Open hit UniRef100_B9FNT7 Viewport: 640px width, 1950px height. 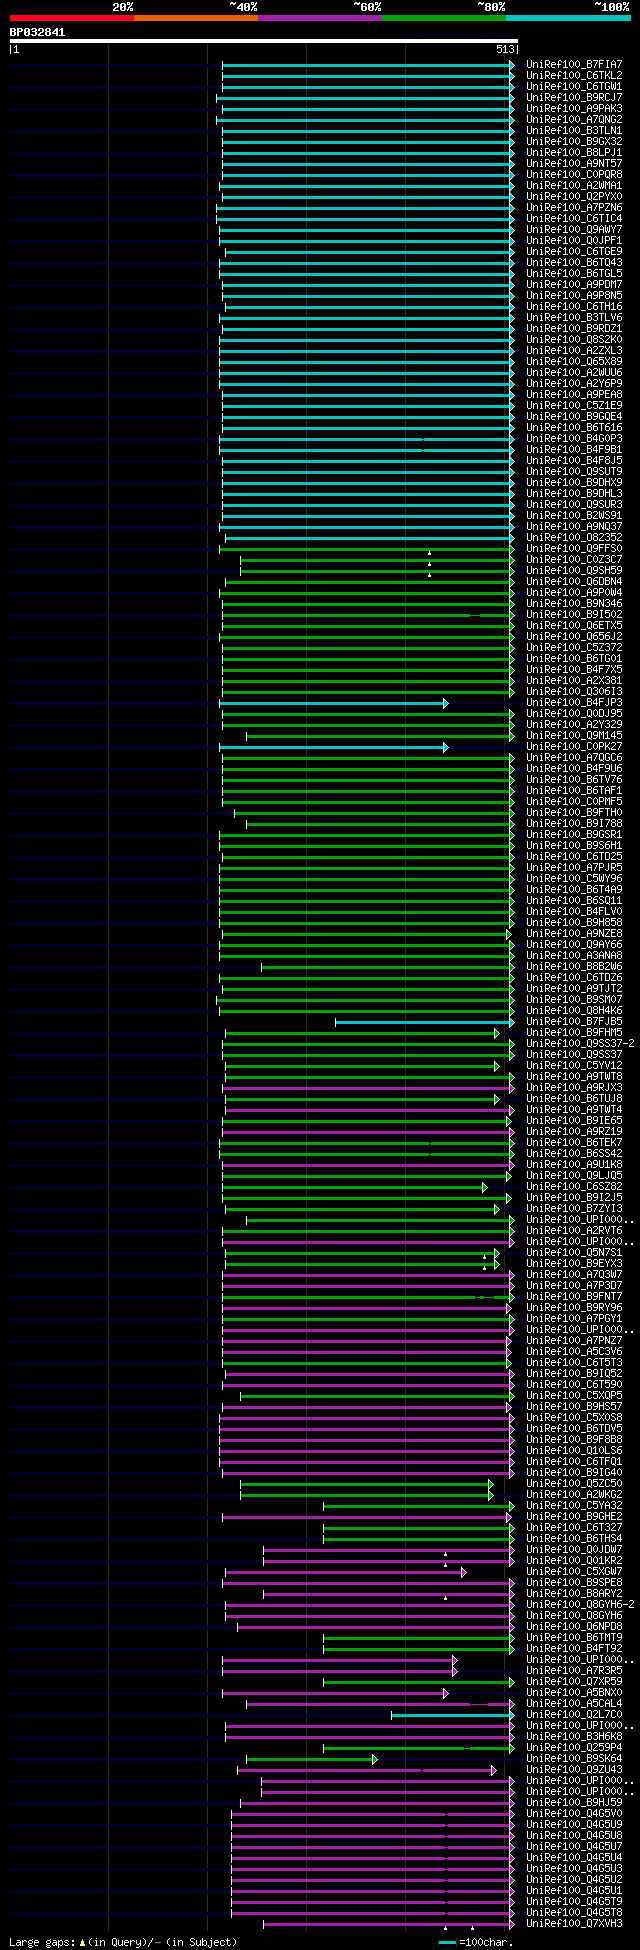point(574,1296)
